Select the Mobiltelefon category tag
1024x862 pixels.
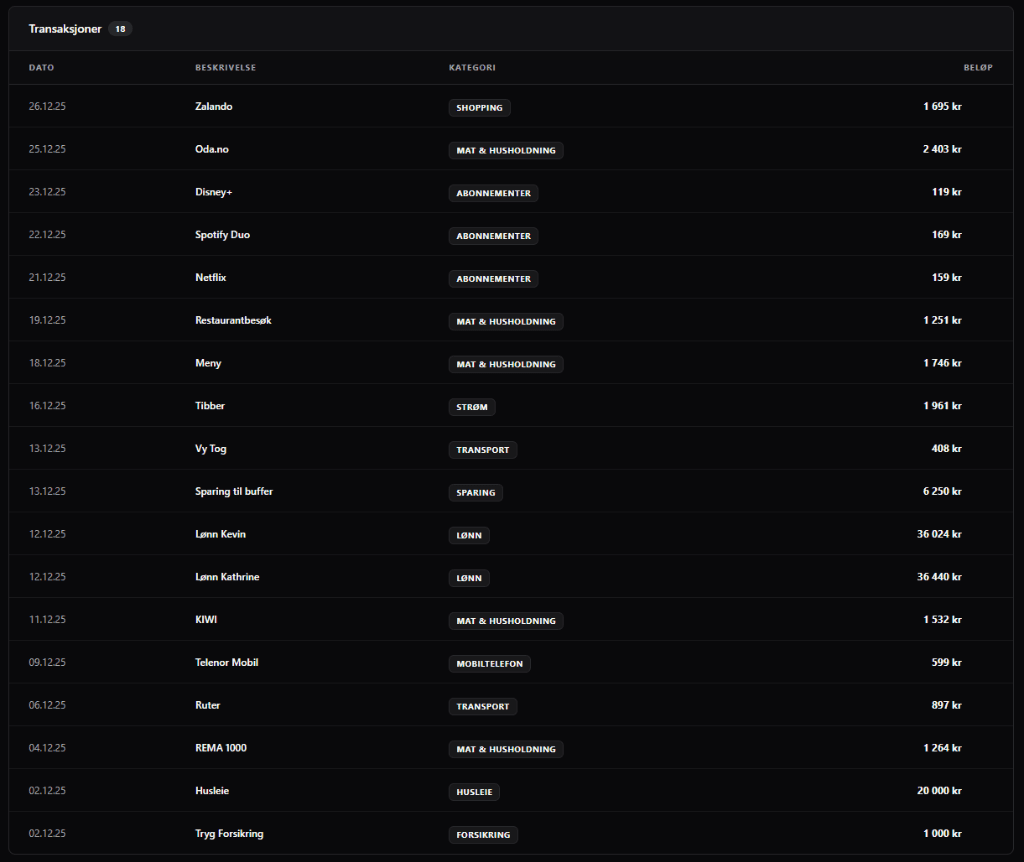click(489, 664)
